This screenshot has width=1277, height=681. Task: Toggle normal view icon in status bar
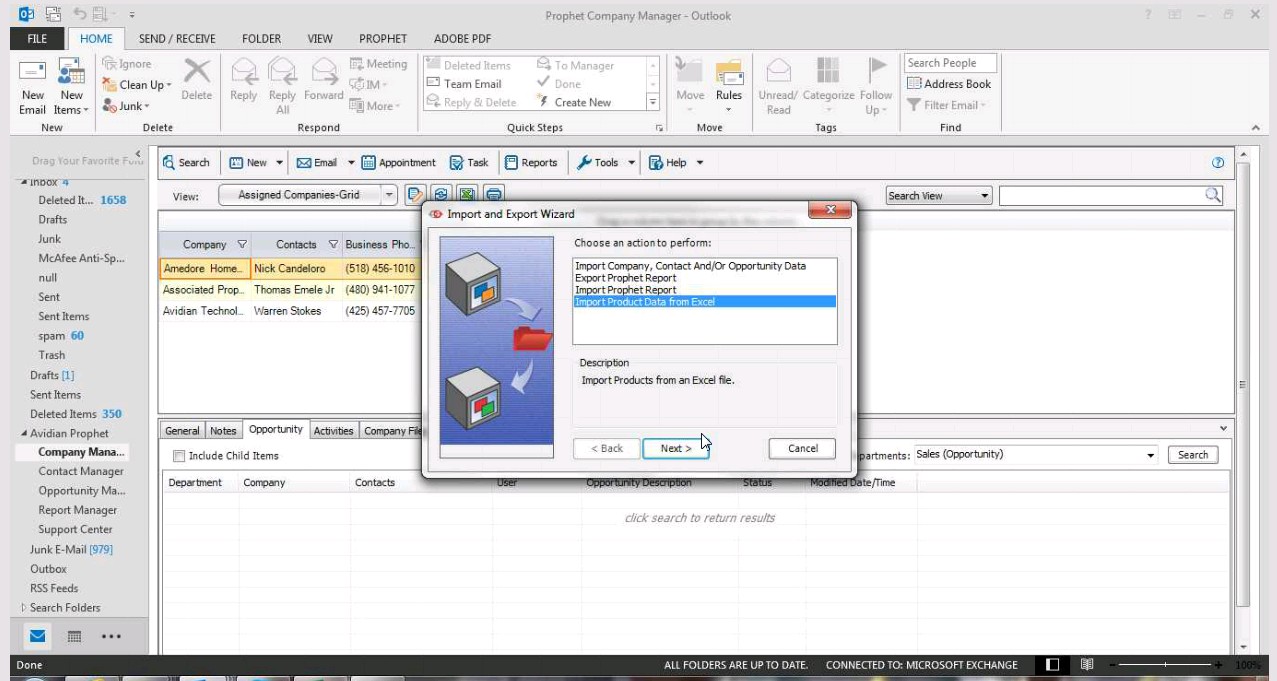coord(1052,665)
